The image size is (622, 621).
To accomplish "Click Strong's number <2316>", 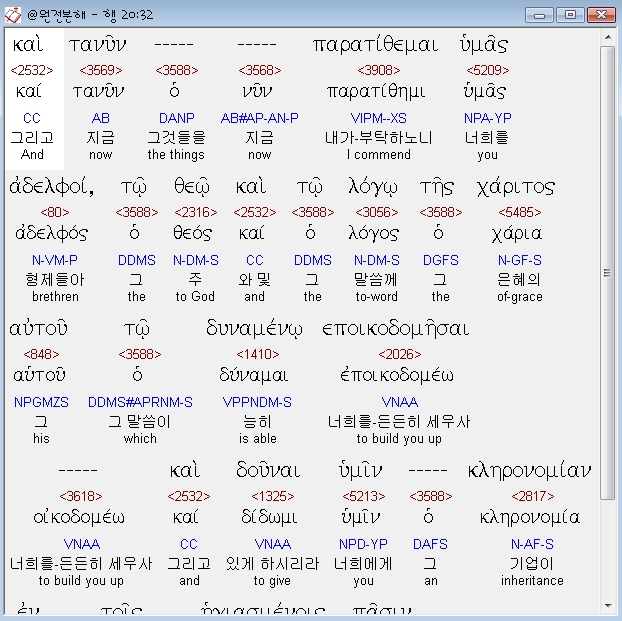I will 196,212.
